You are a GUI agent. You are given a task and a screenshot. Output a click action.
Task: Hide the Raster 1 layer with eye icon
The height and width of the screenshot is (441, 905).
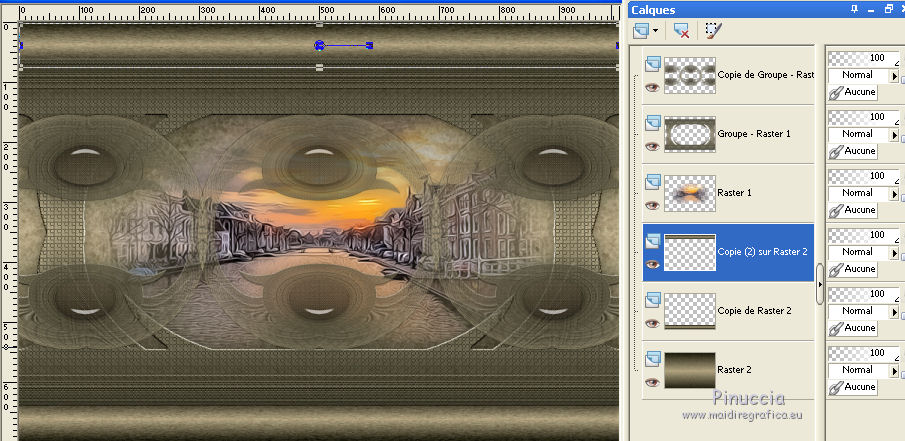point(652,205)
